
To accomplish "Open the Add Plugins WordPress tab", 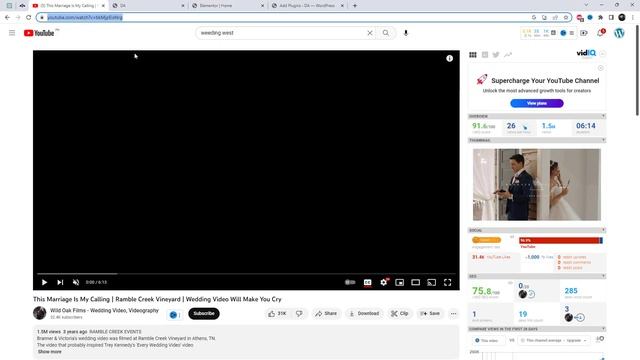I will (308, 6).
